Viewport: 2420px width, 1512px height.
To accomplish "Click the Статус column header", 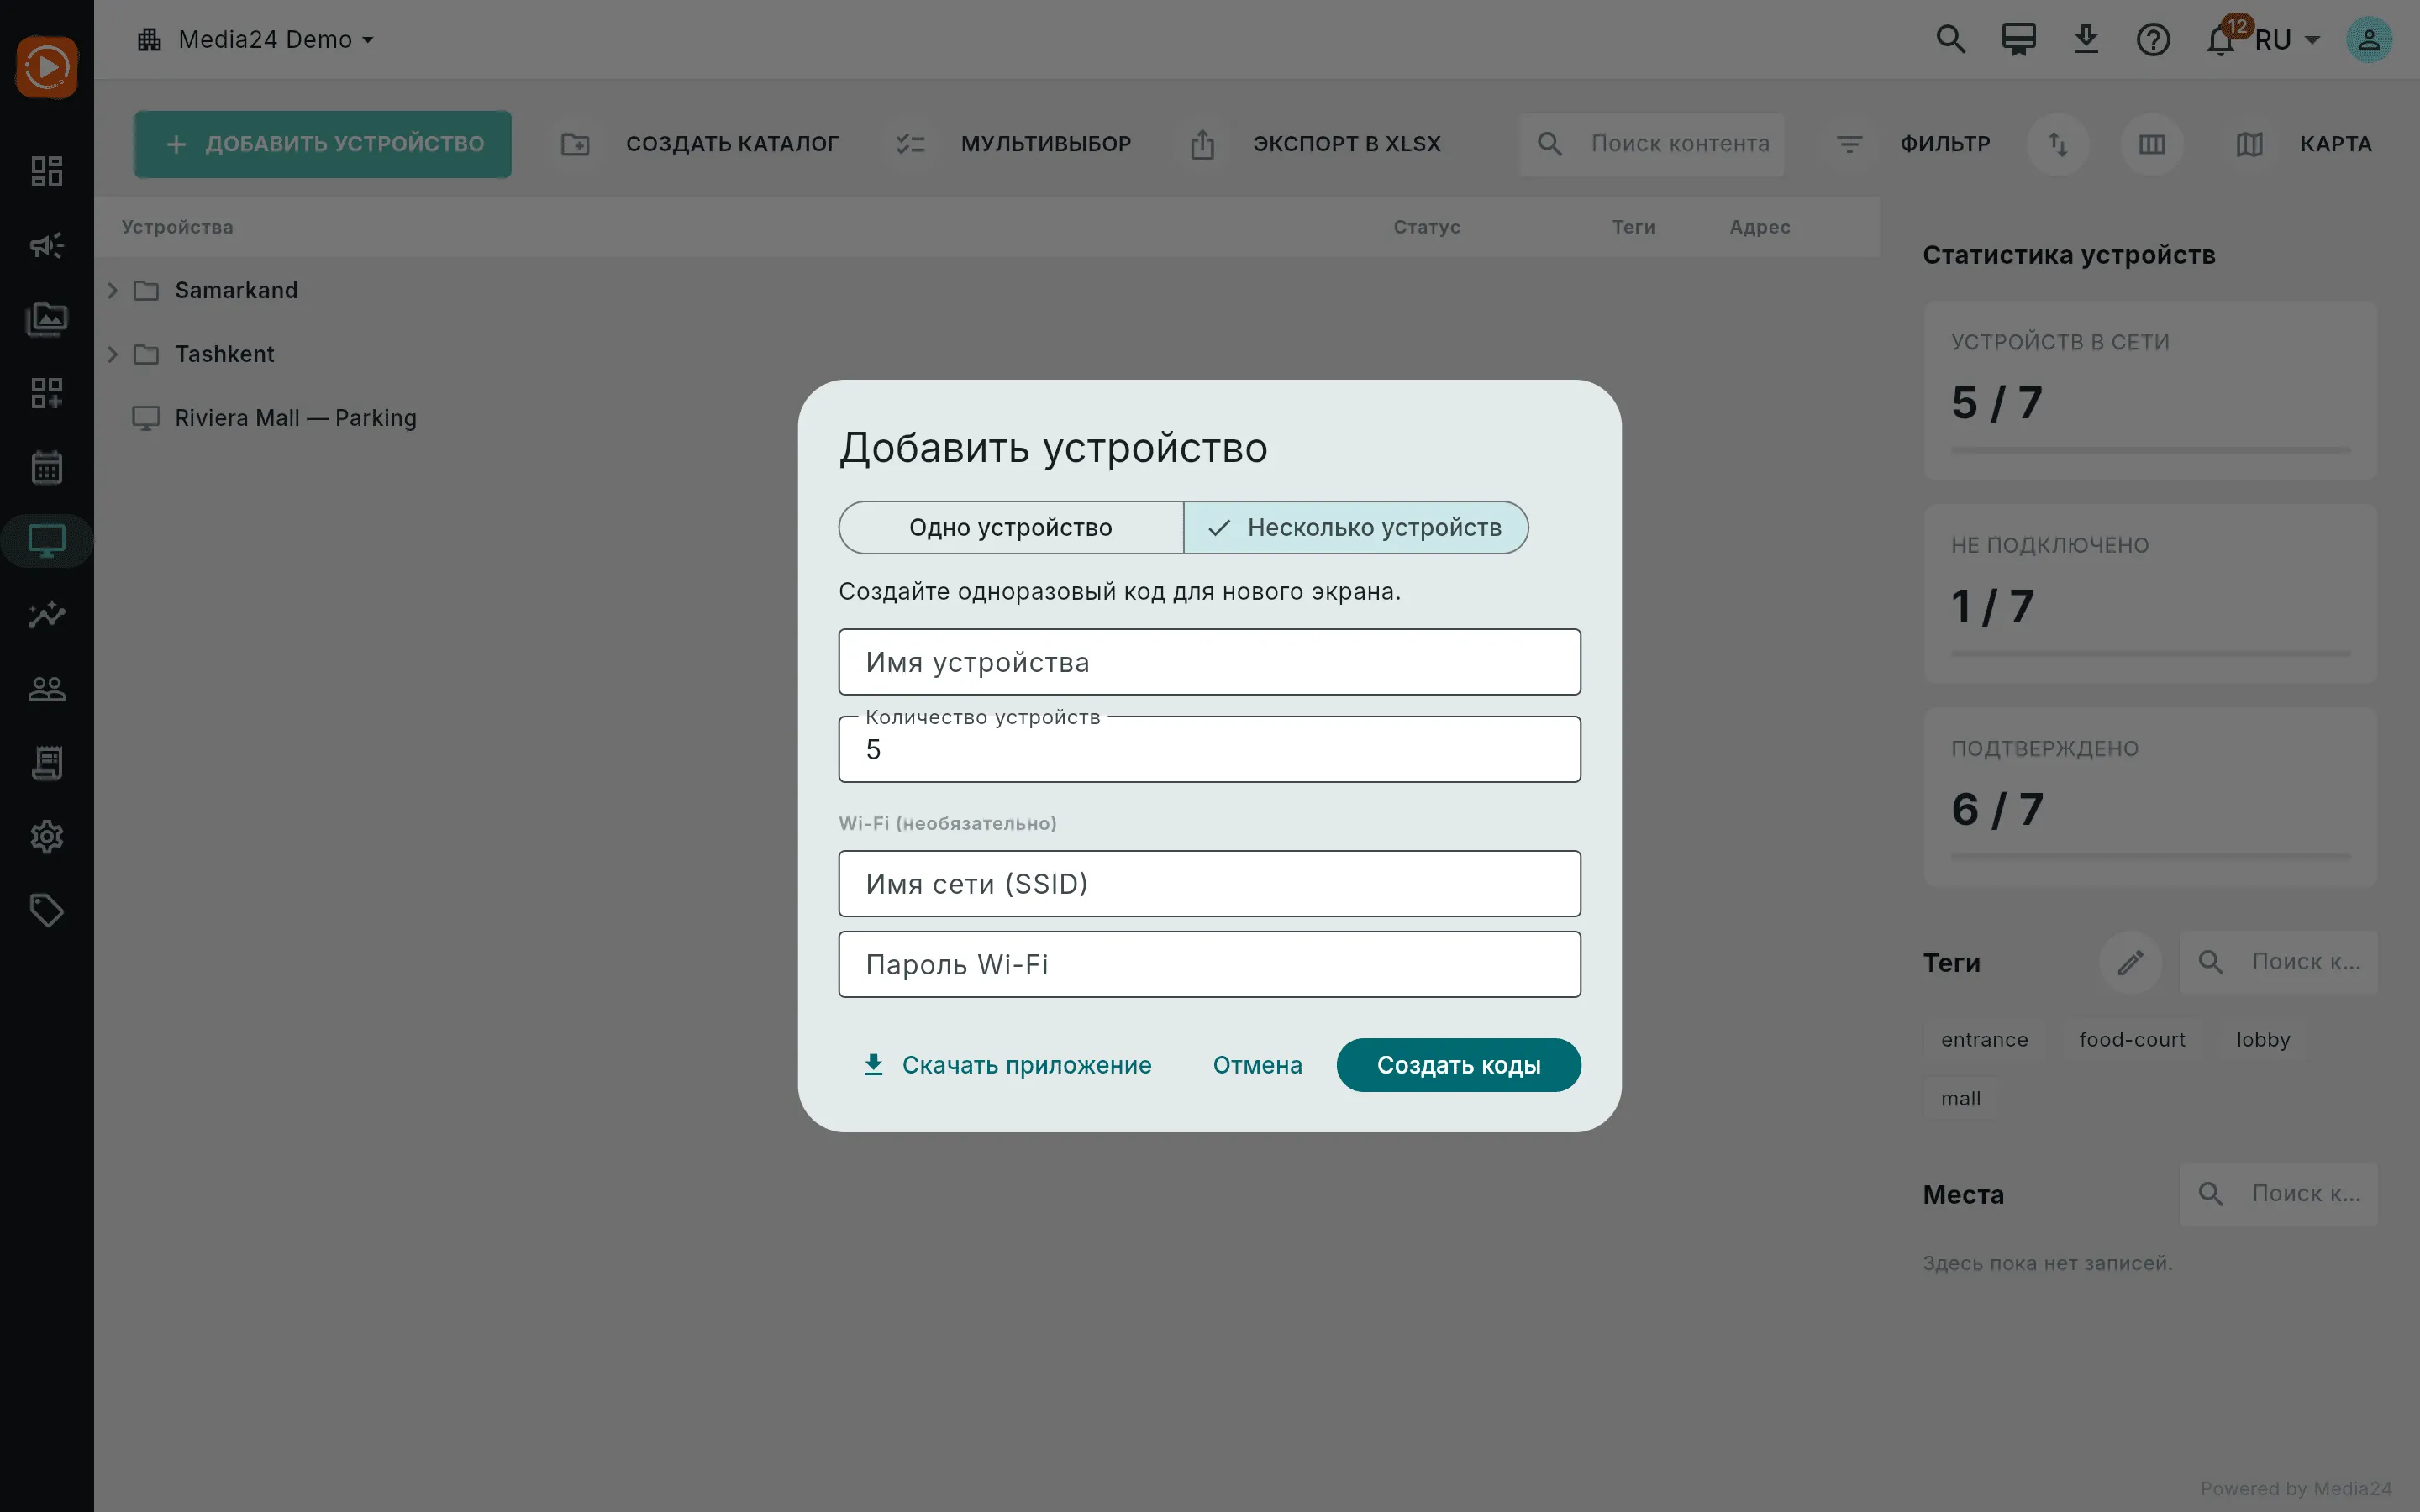I will pyautogui.click(x=1427, y=227).
